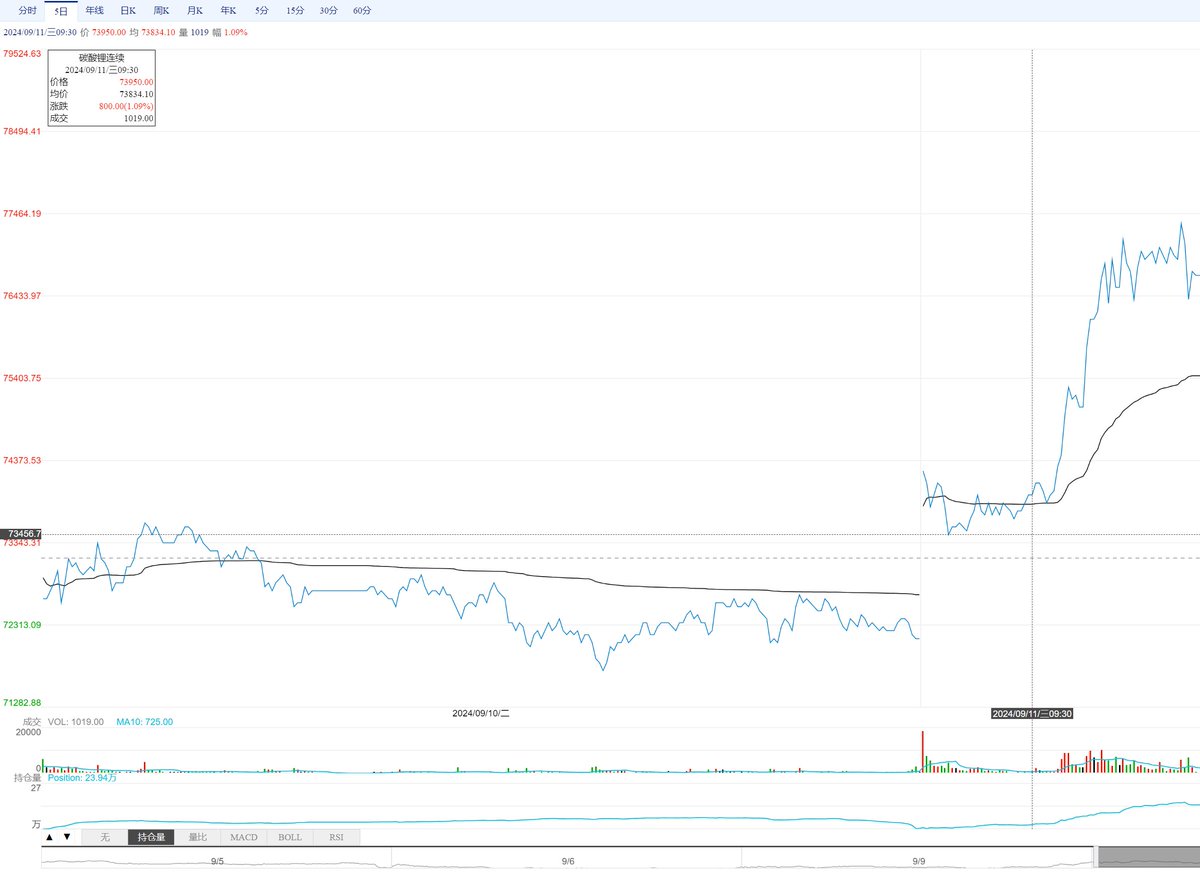Click the up triangle indicator arrow
This screenshot has width=1200, height=881.
[51, 837]
